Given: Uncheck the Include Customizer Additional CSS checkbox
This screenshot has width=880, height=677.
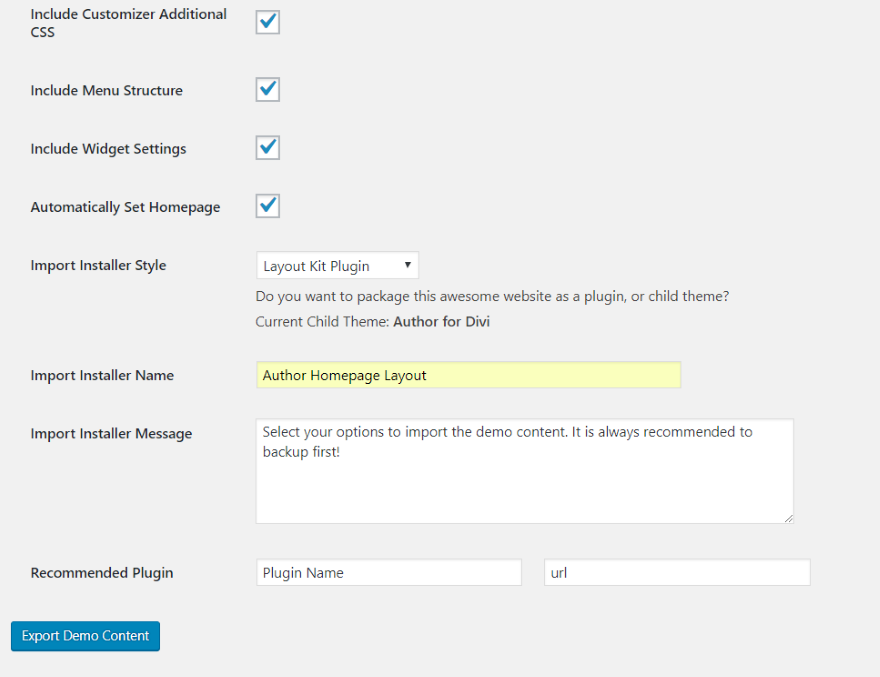Looking at the screenshot, I should point(267,22).
